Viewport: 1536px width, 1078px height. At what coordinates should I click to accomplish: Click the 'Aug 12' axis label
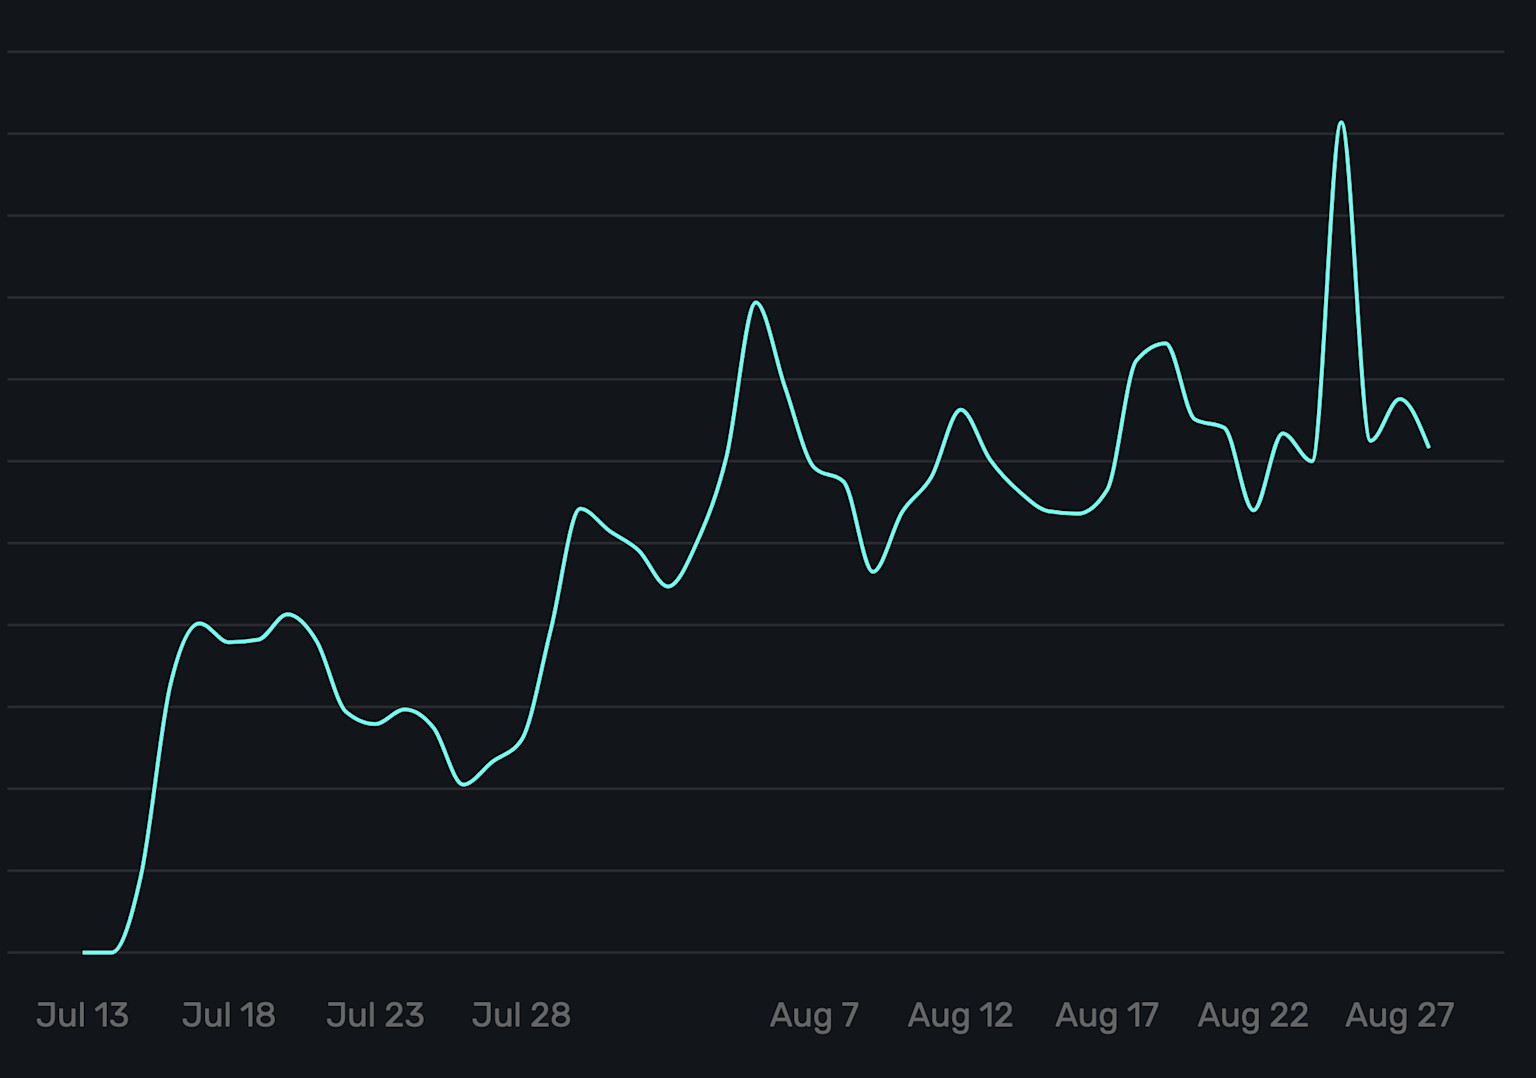pos(960,1015)
